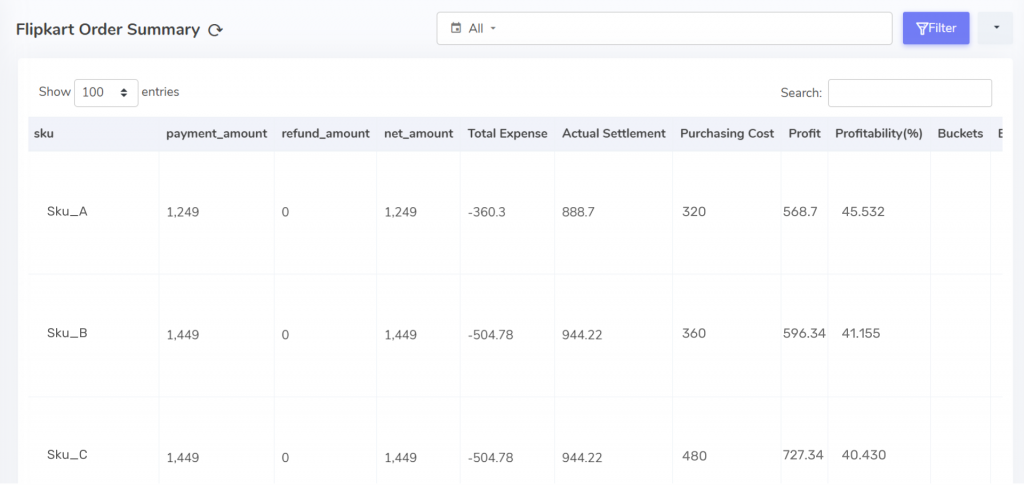
Task: Click profitability value 41.155
Action: pyautogui.click(x=861, y=333)
